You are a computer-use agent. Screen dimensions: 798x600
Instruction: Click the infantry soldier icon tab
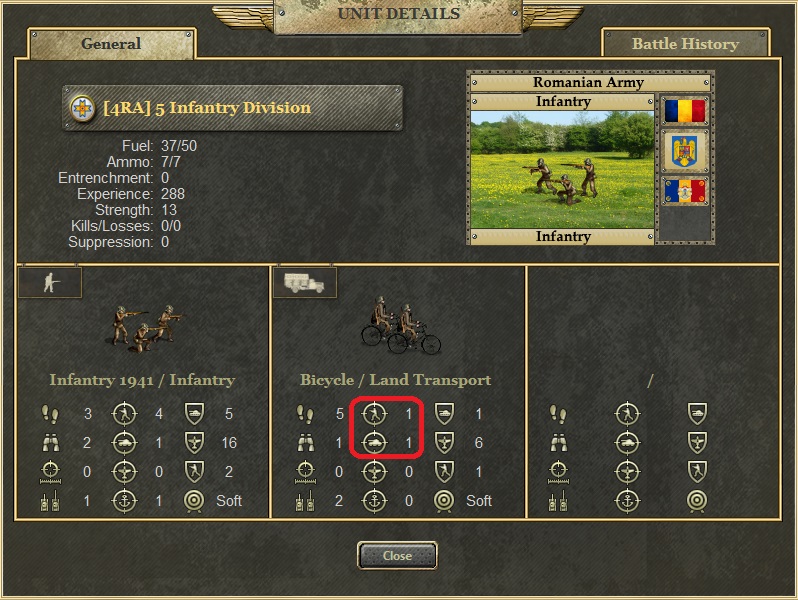point(50,282)
